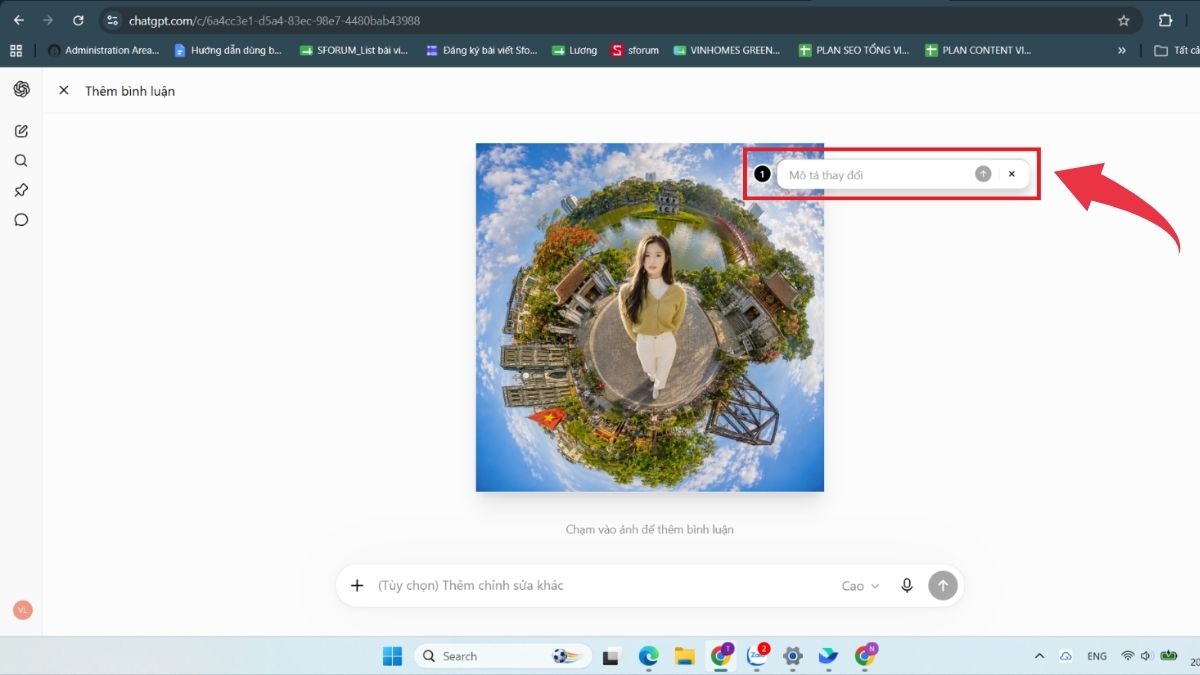1200x675 pixels.
Task: Dismiss the comment box with its X
Action: pos(1011,174)
